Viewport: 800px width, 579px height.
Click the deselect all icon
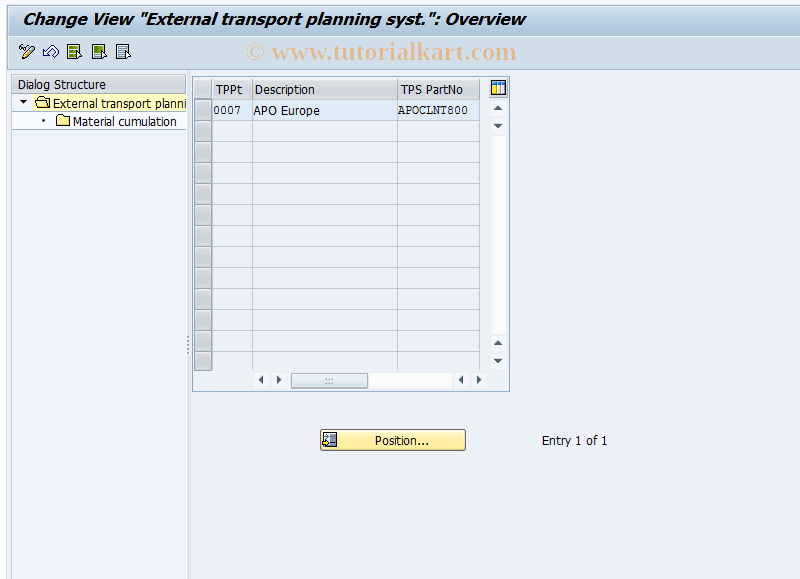tap(121, 51)
